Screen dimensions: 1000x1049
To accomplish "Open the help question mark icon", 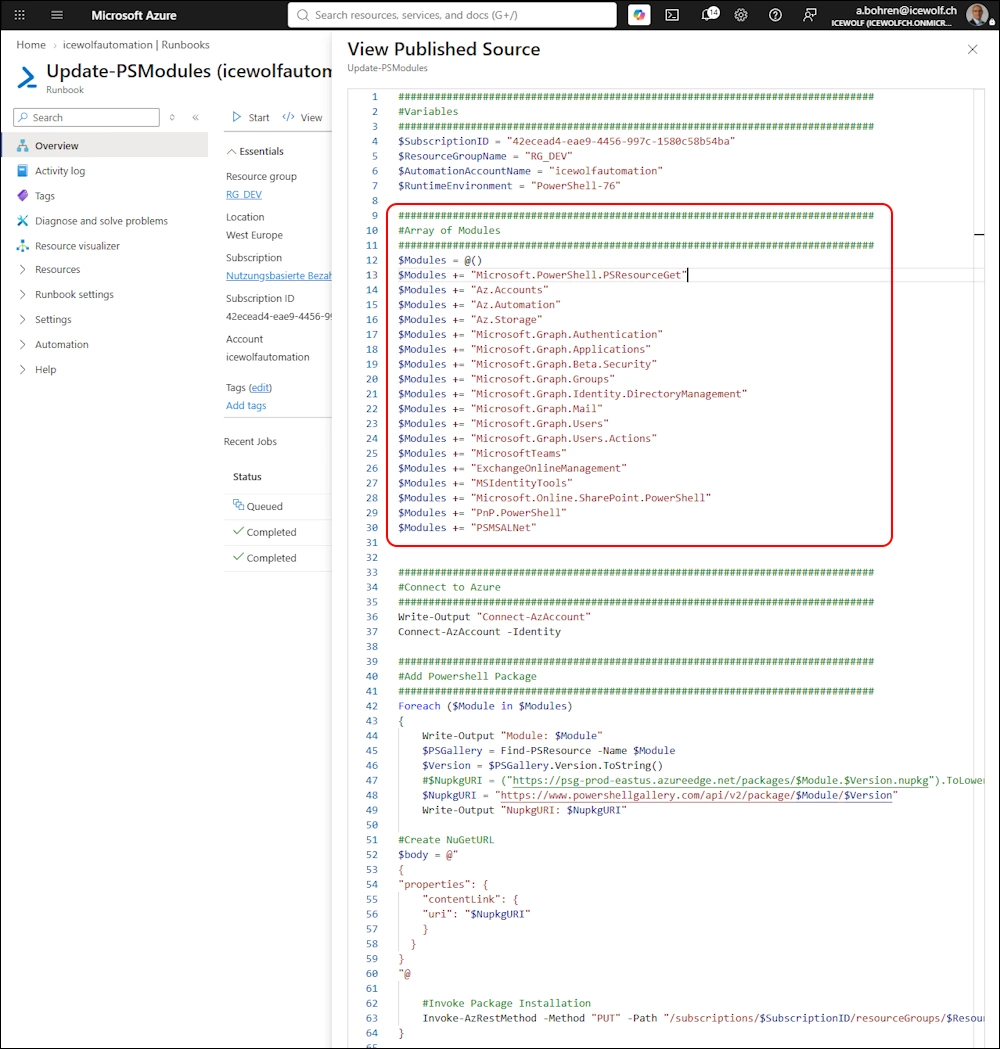I will click(775, 15).
